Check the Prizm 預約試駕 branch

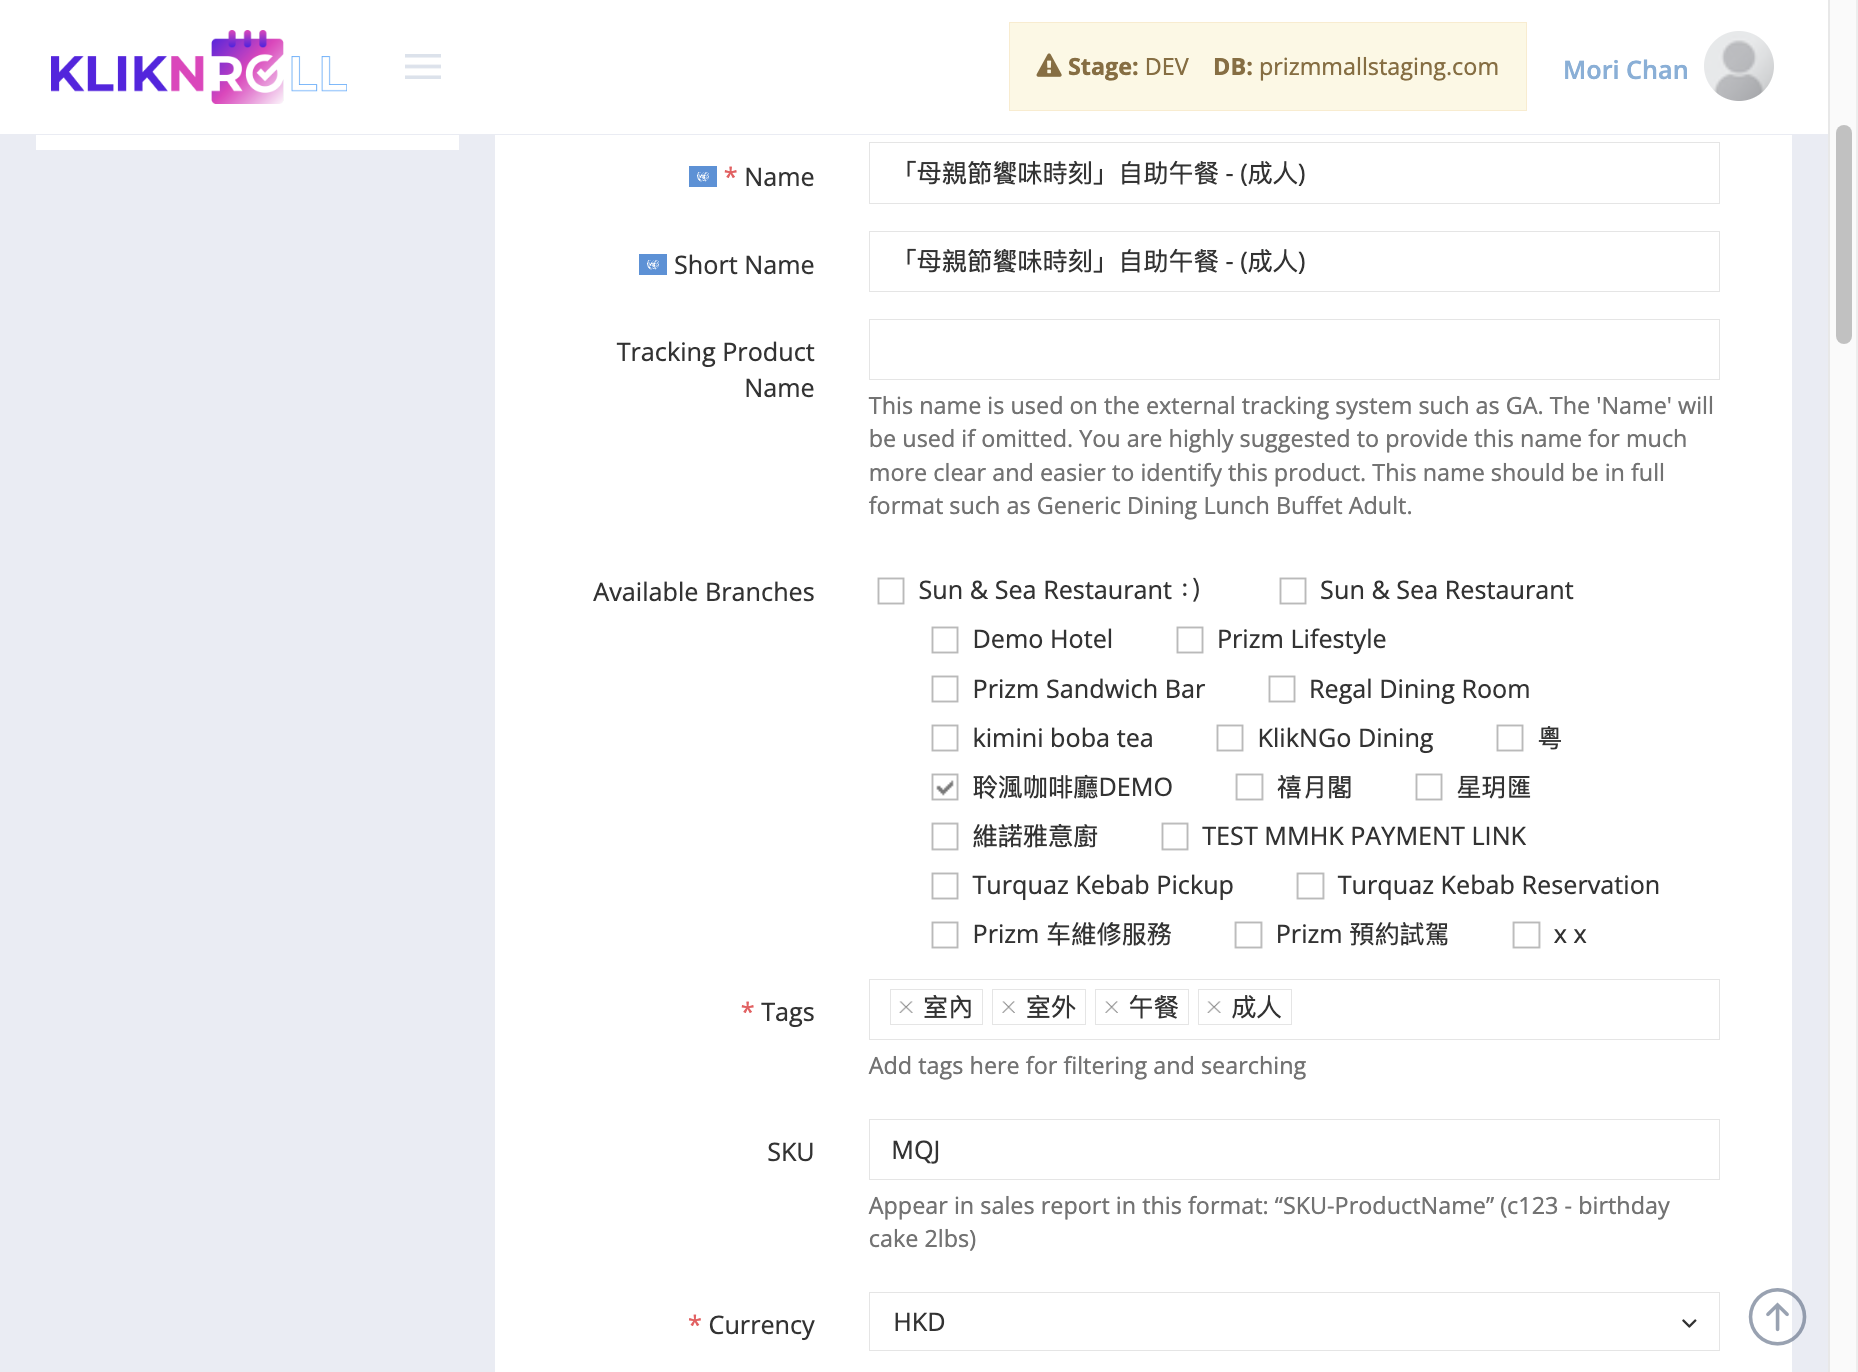tap(1248, 935)
